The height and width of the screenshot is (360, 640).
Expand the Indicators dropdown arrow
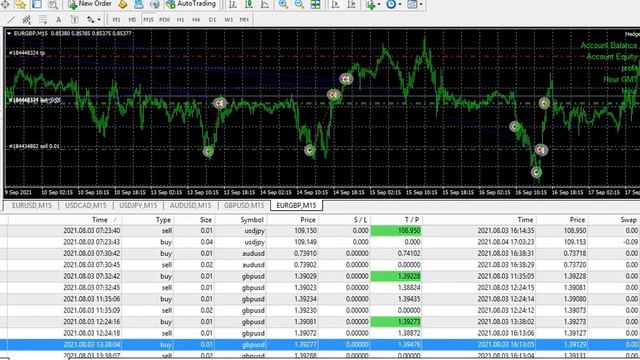(379, 4)
